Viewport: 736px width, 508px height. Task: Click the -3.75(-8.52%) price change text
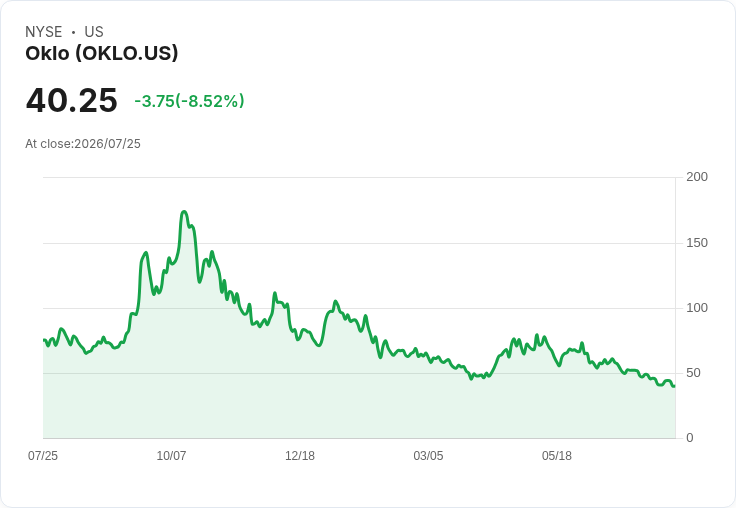pos(189,101)
